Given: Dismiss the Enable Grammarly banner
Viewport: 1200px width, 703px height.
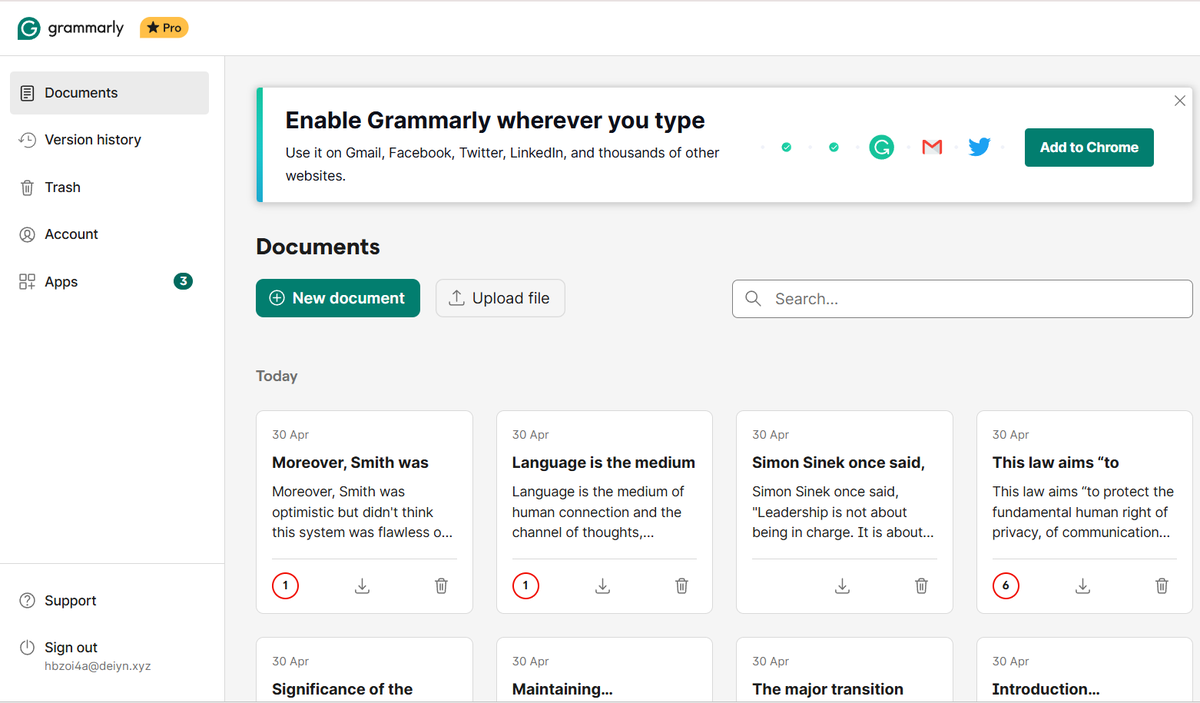Looking at the screenshot, I should (x=1180, y=101).
